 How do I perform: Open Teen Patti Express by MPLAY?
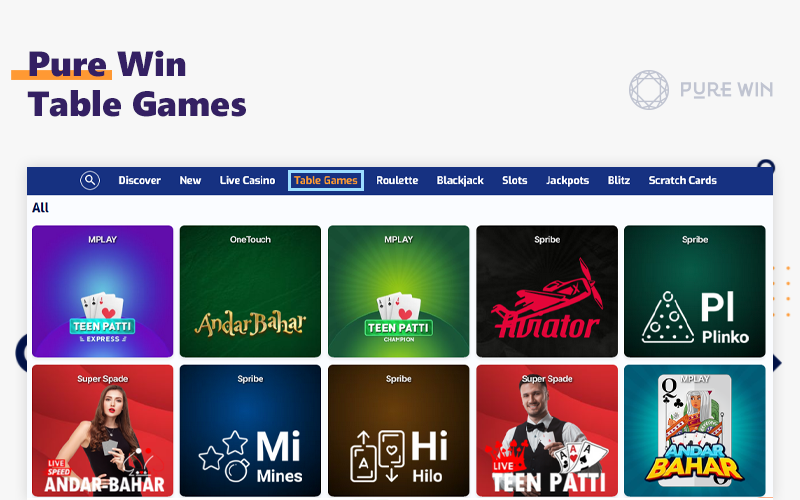(103, 291)
